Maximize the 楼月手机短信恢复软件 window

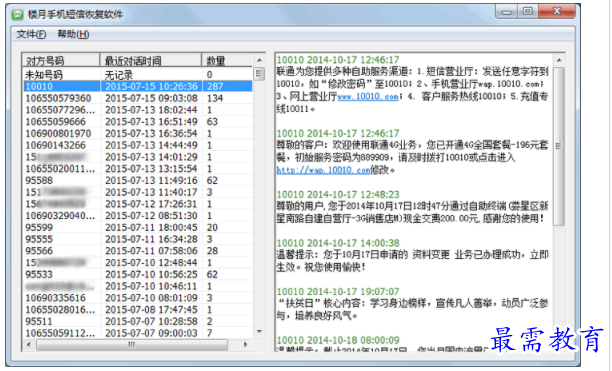[528, 11]
